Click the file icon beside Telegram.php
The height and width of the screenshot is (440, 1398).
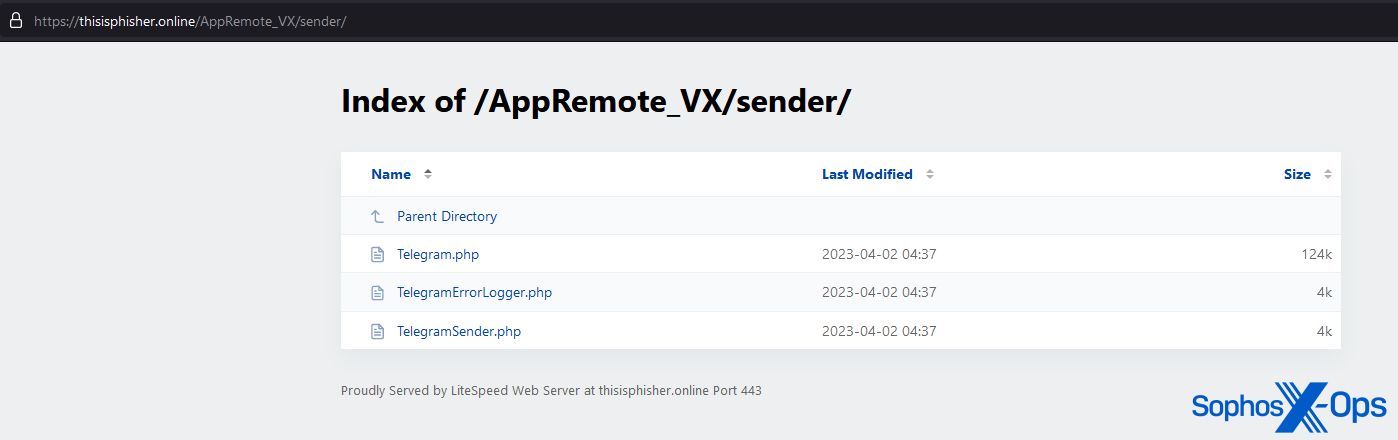pos(377,254)
